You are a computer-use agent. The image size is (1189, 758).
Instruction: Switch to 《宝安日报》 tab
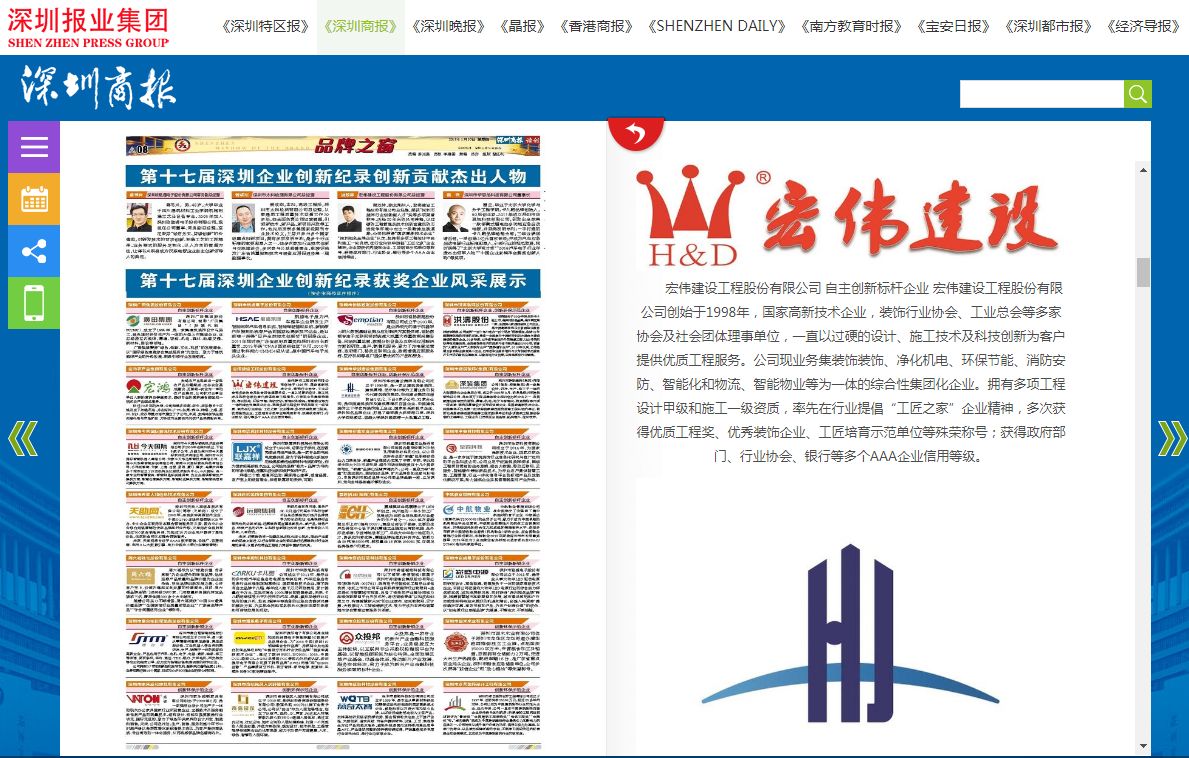click(x=953, y=27)
